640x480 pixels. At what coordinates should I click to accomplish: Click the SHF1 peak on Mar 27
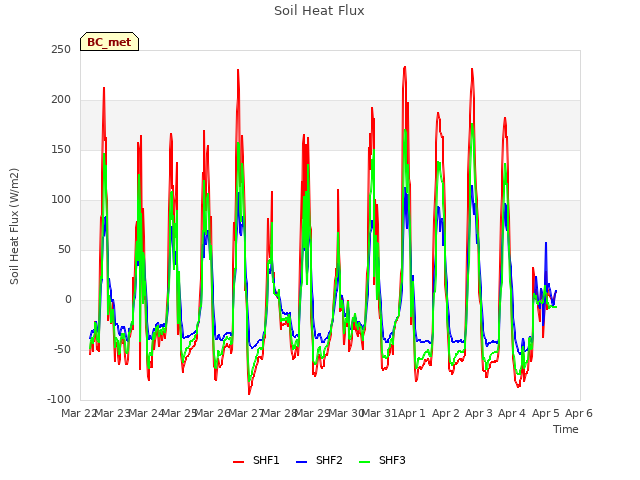click(x=238, y=70)
